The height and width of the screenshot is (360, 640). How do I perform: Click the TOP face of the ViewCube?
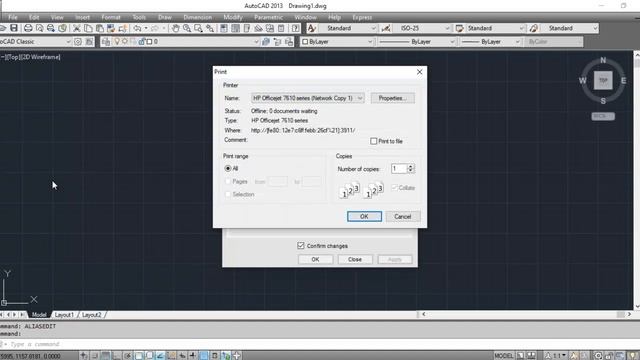tap(603, 80)
